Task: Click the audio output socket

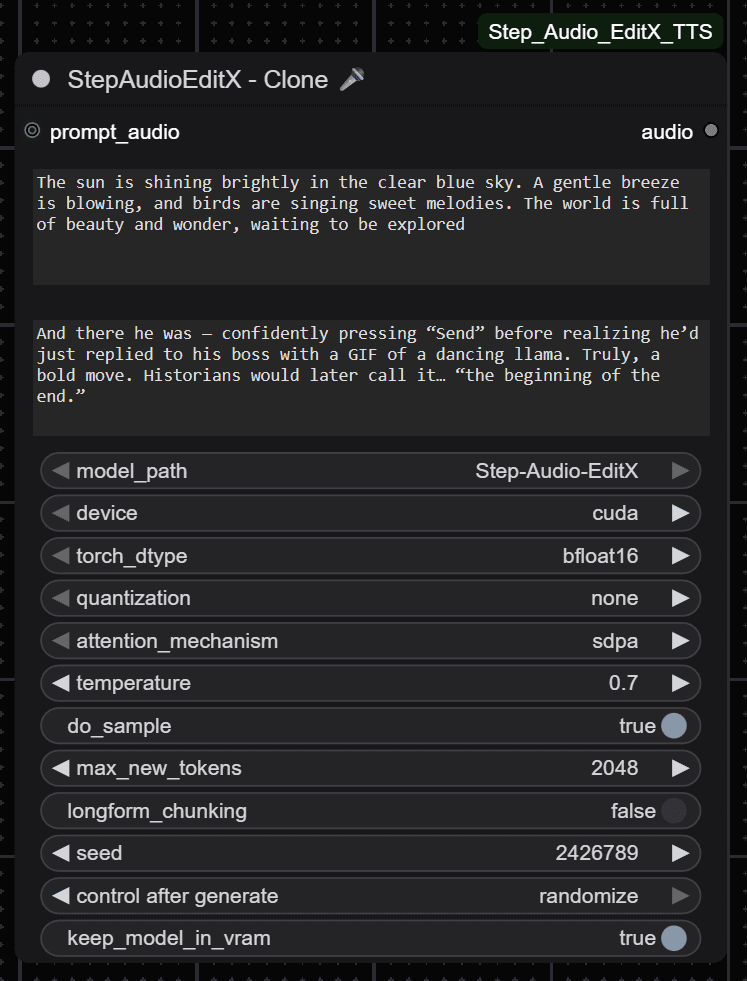Action: coord(711,131)
